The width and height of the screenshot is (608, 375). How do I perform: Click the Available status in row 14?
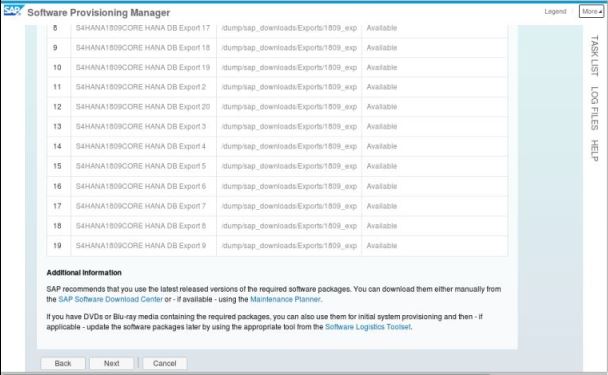coord(382,146)
